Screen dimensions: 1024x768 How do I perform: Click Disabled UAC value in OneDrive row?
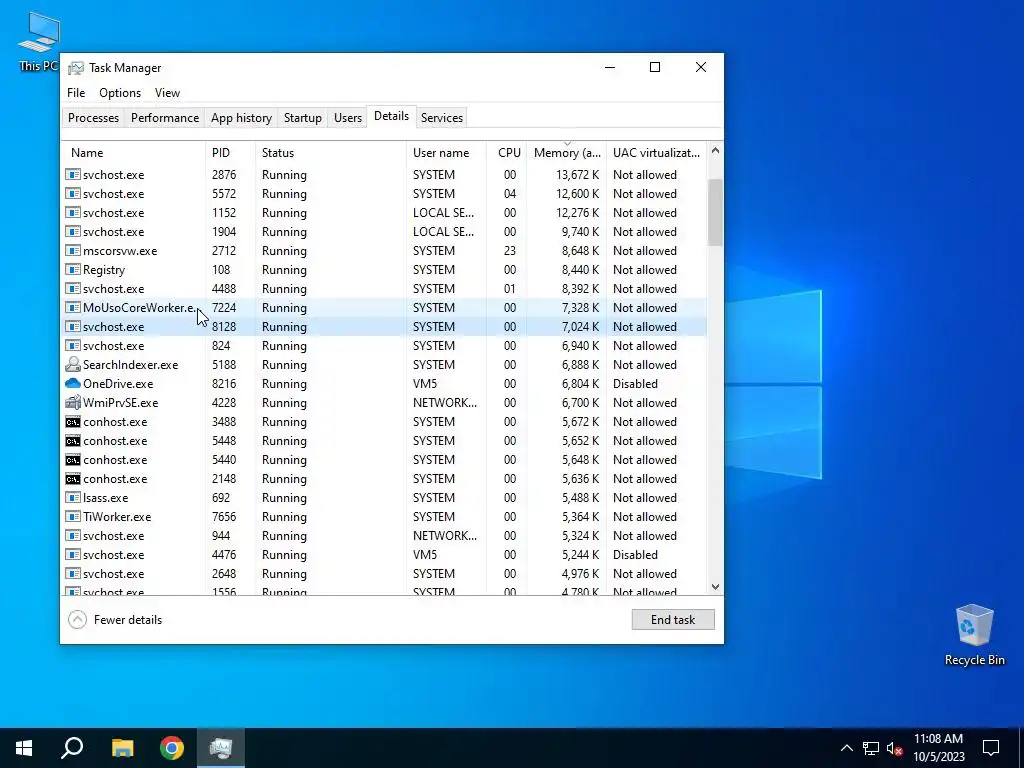pyautogui.click(x=635, y=384)
